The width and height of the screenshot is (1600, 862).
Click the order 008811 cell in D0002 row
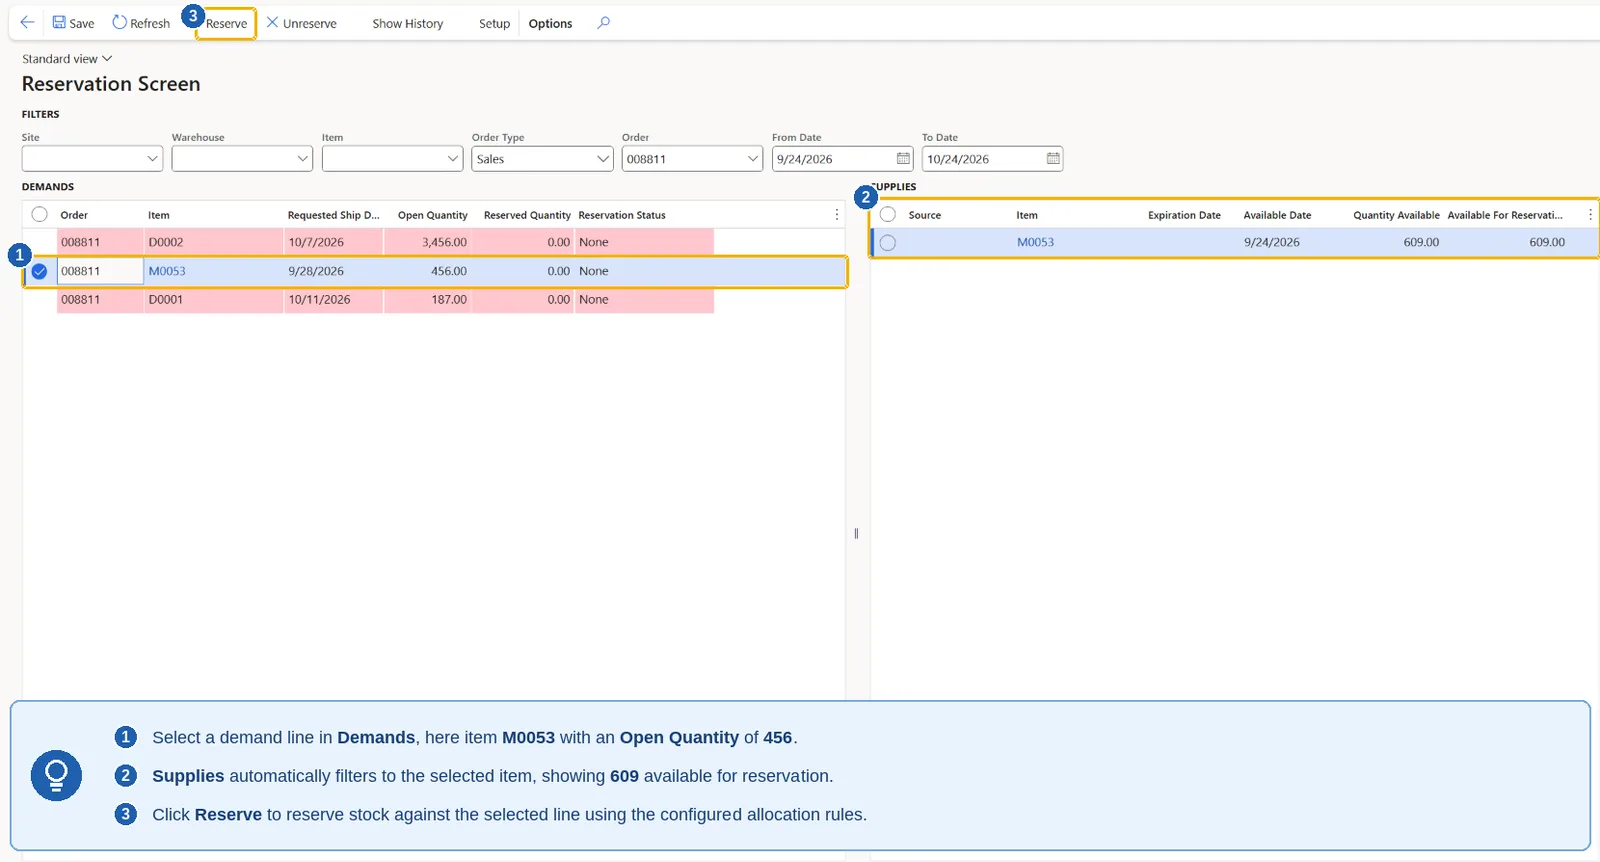coord(100,242)
